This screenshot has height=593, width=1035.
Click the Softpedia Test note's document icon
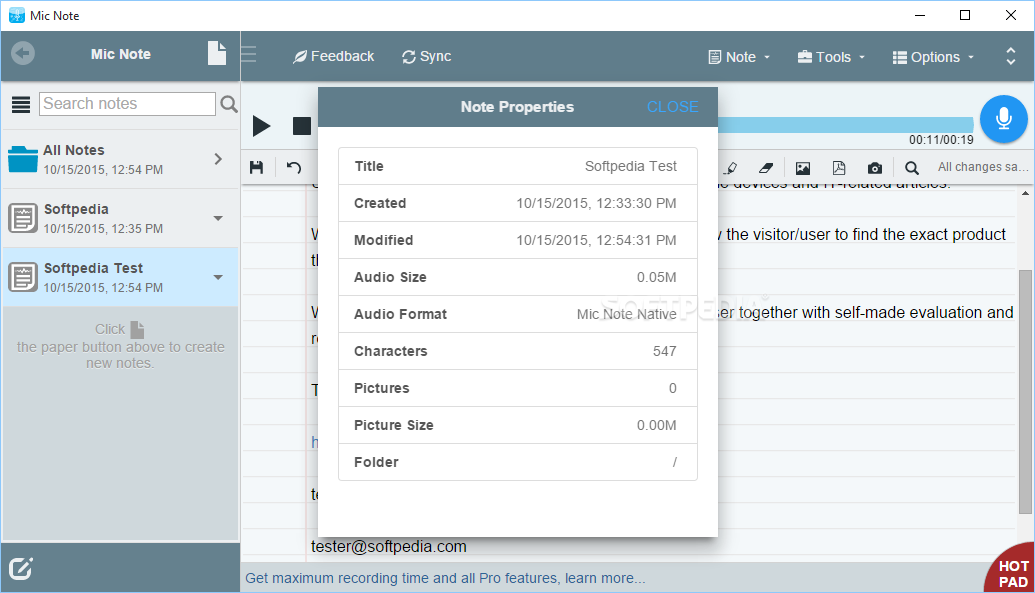(x=23, y=277)
